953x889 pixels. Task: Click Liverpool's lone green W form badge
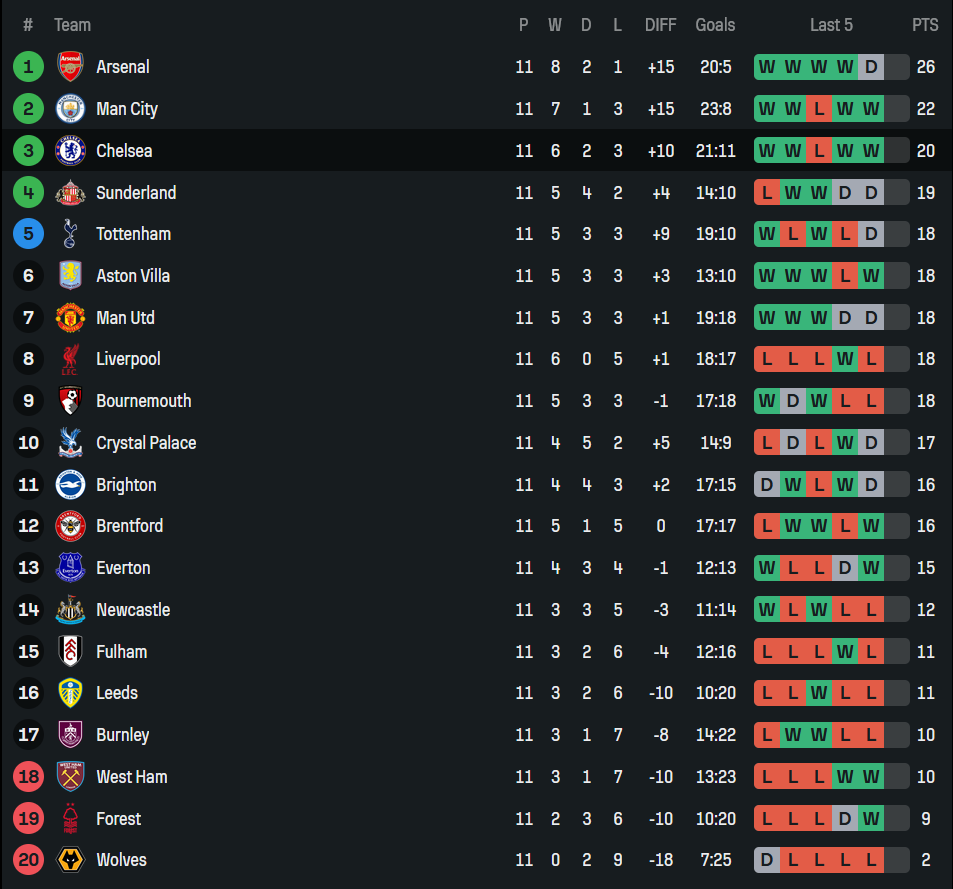click(845, 359)
